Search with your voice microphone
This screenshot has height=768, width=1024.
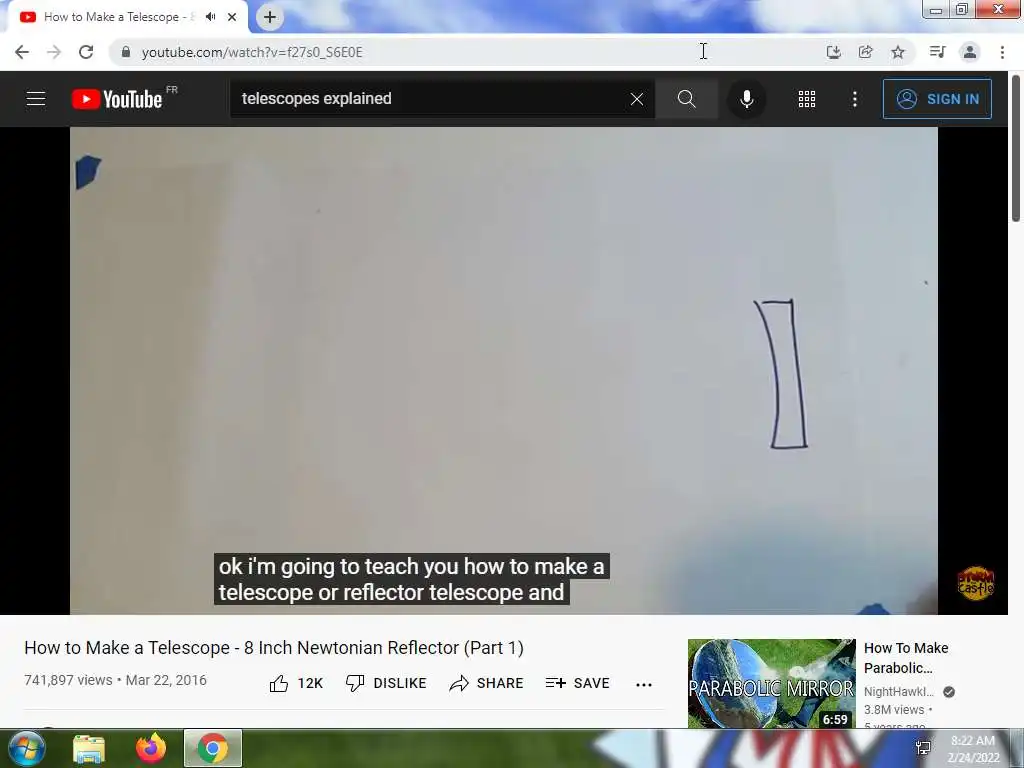coord(747,99)
